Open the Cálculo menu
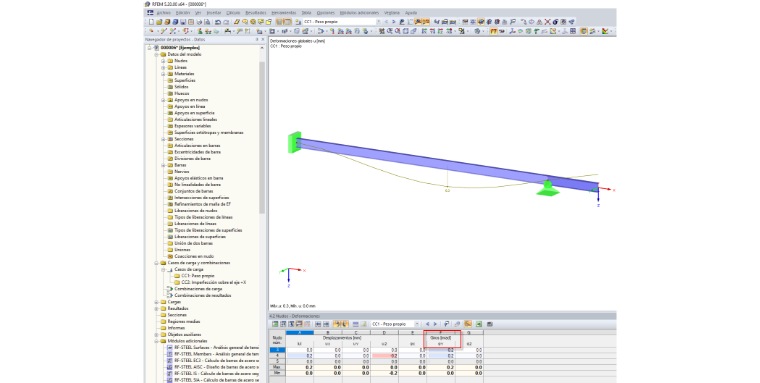760x383 pixels. [233, 13]
